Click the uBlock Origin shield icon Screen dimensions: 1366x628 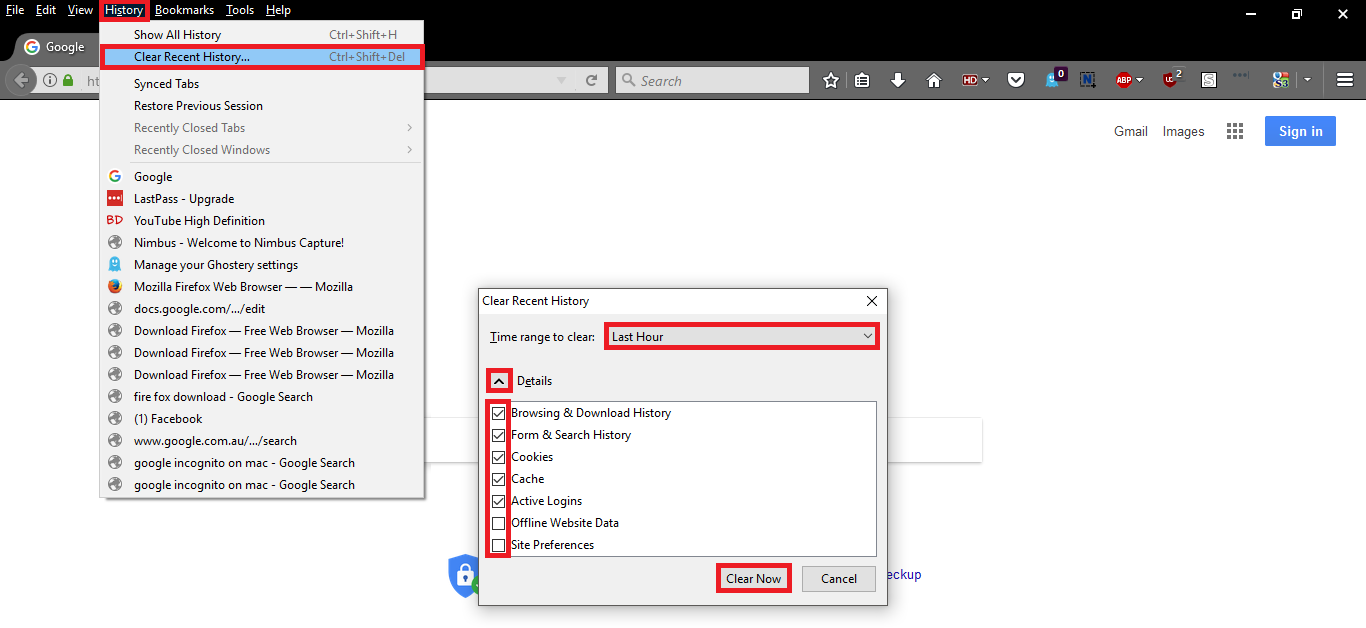click(1170, 80)
